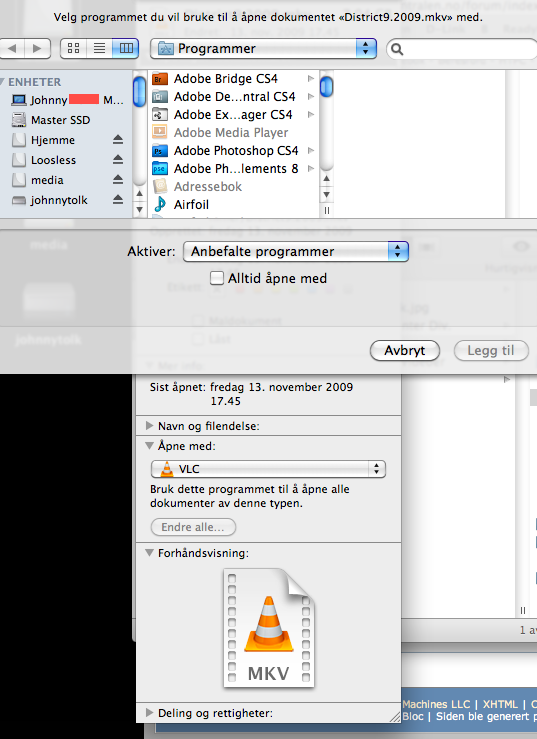Screen dimensions: 537x739
Task: Collapse the Forhåndsvisning section
Action: click(x=149, y=552)
